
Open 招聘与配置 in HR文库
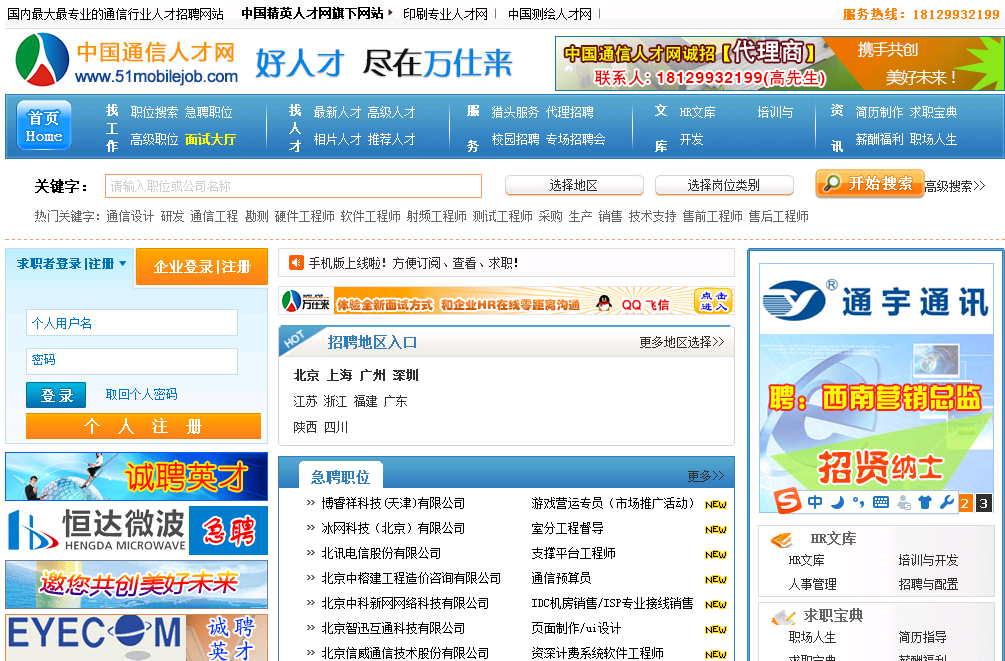928,585
